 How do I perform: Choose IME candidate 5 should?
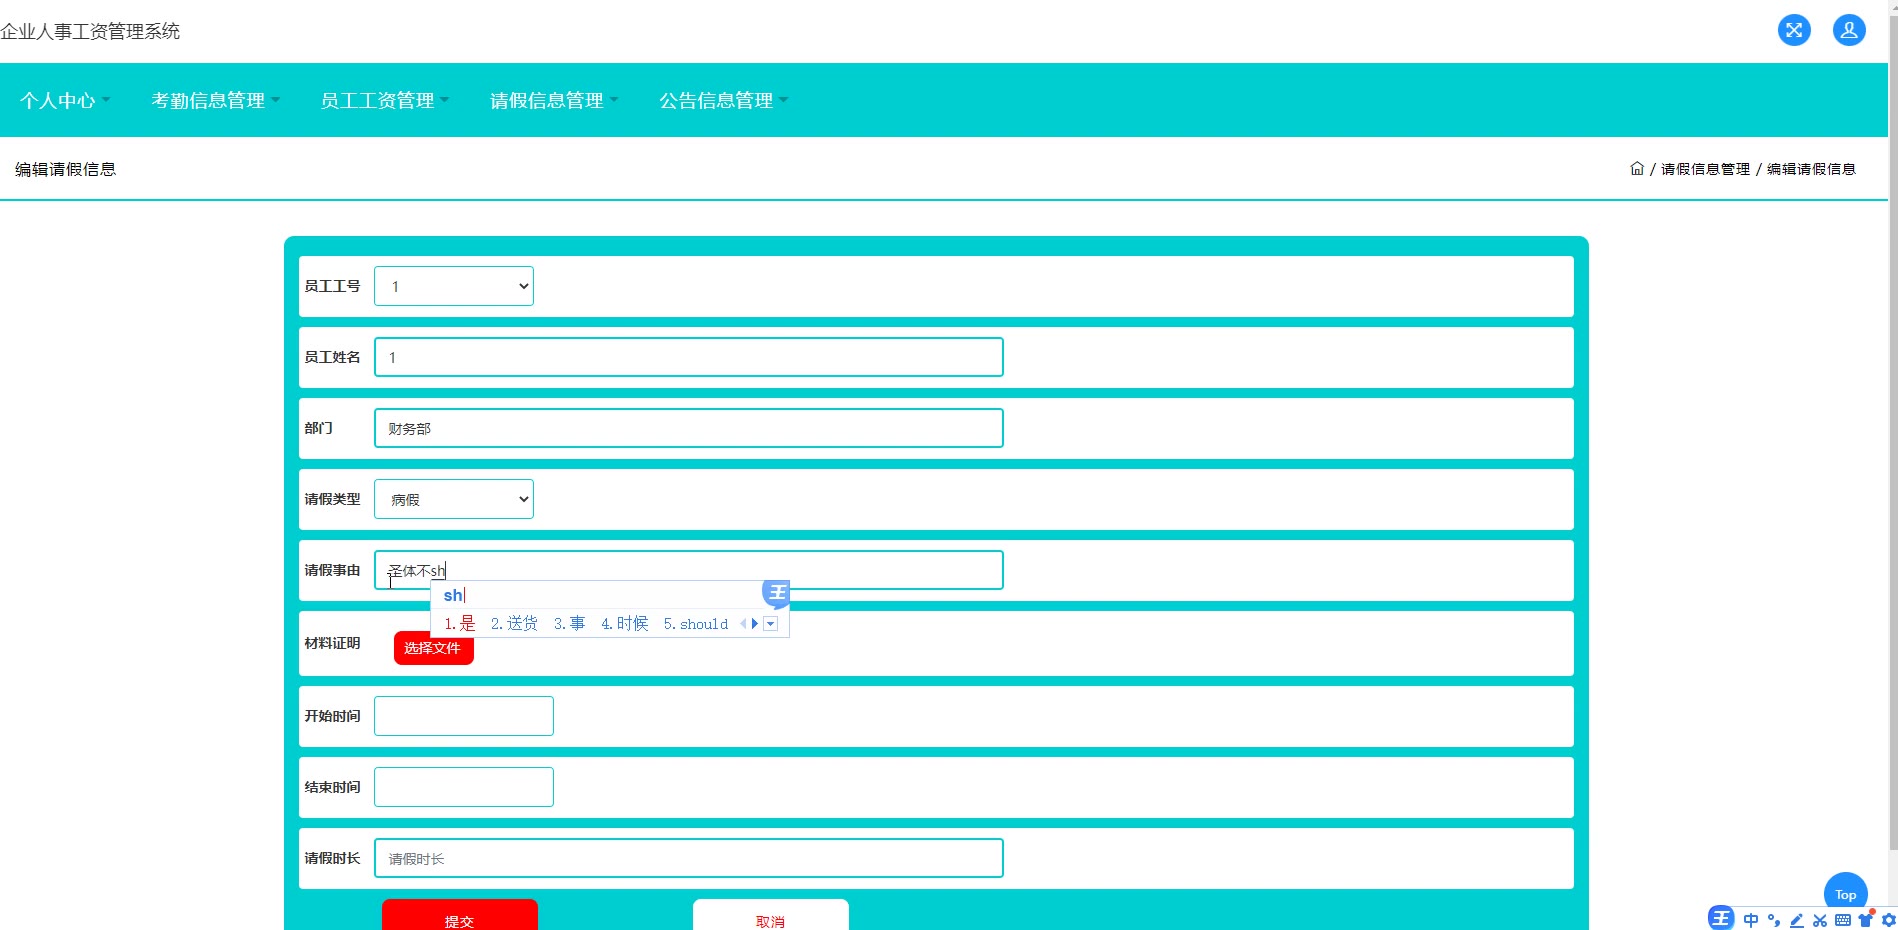(696, 624)
